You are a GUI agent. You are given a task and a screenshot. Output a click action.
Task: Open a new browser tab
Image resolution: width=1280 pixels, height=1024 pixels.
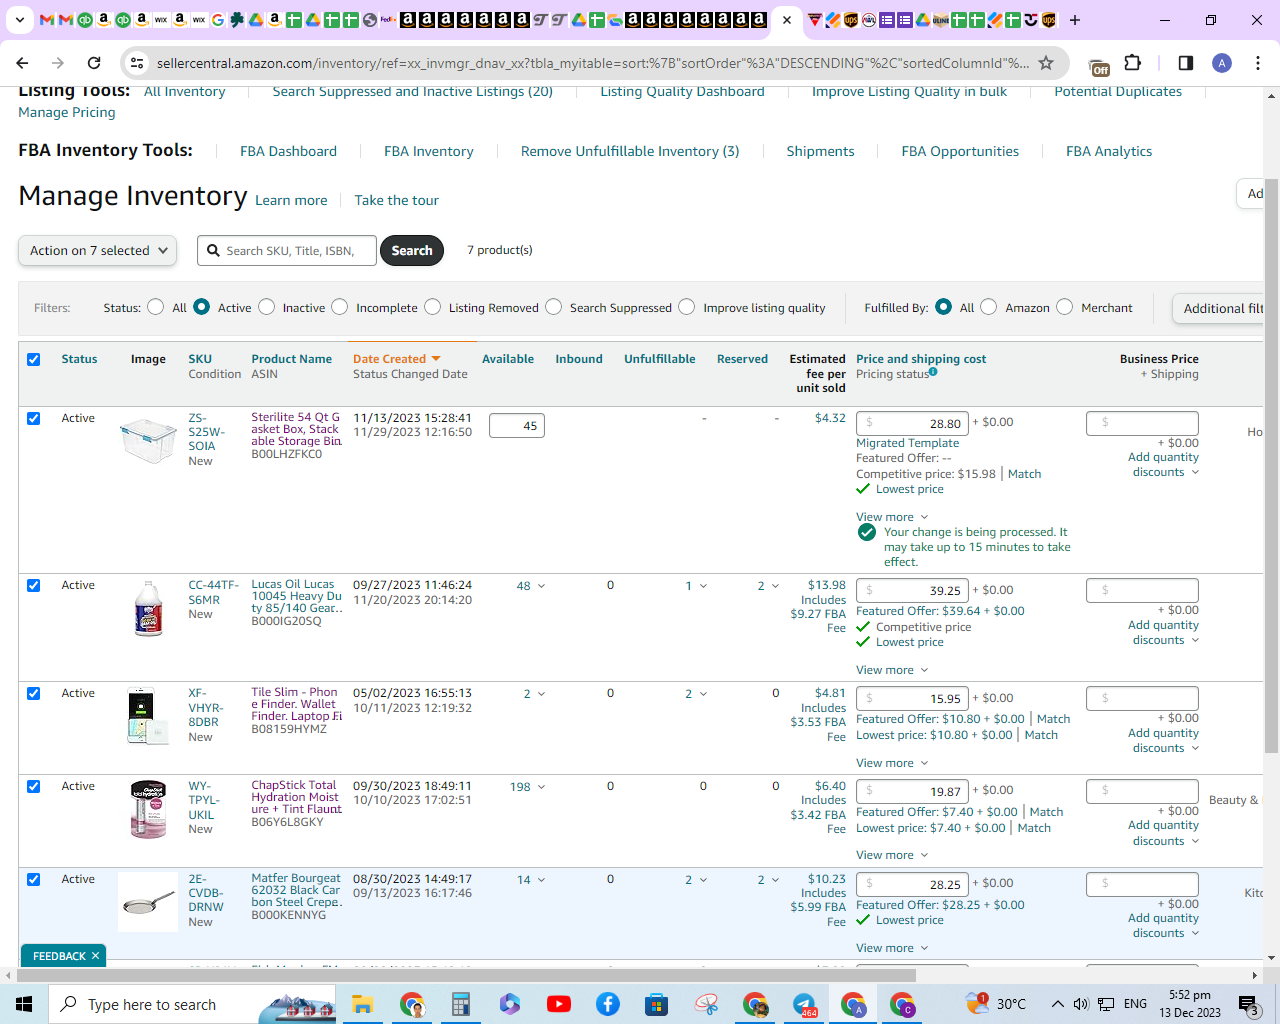click(x=1075, y=20)
